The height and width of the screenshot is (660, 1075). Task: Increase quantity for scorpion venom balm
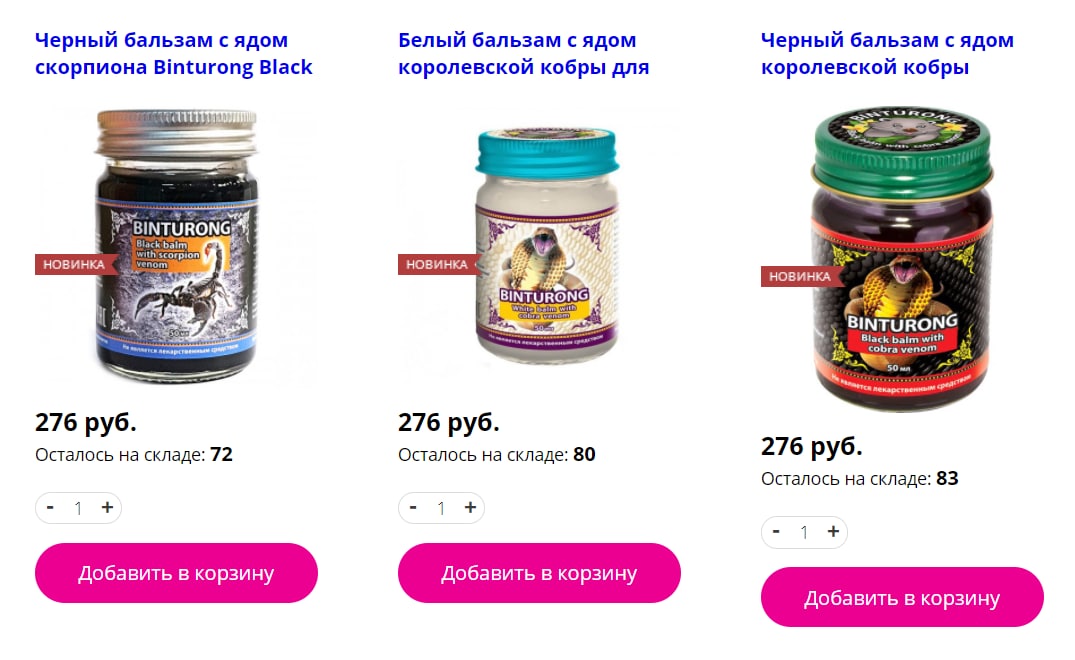tap(107, 508)
